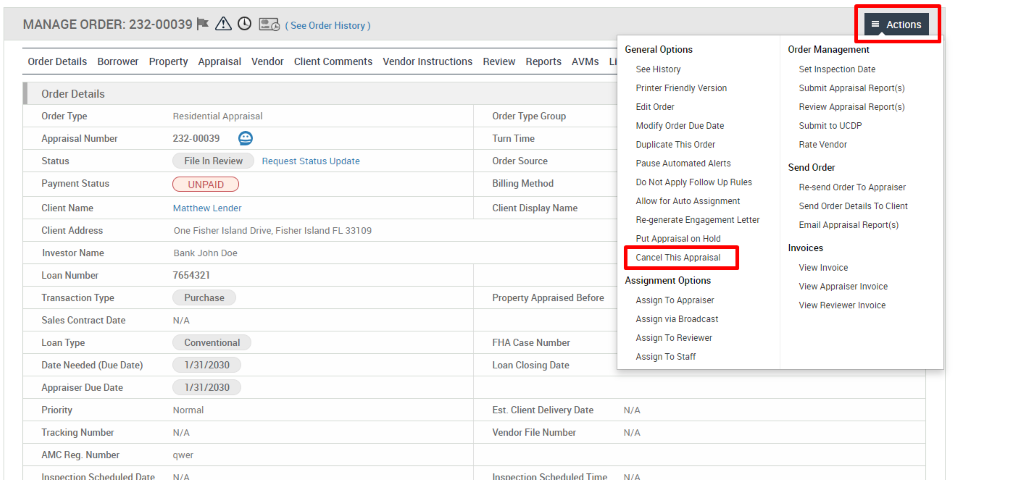Select Cancel This Appraisal
This screenshot has width=1024, height=480.
point(678,258)
